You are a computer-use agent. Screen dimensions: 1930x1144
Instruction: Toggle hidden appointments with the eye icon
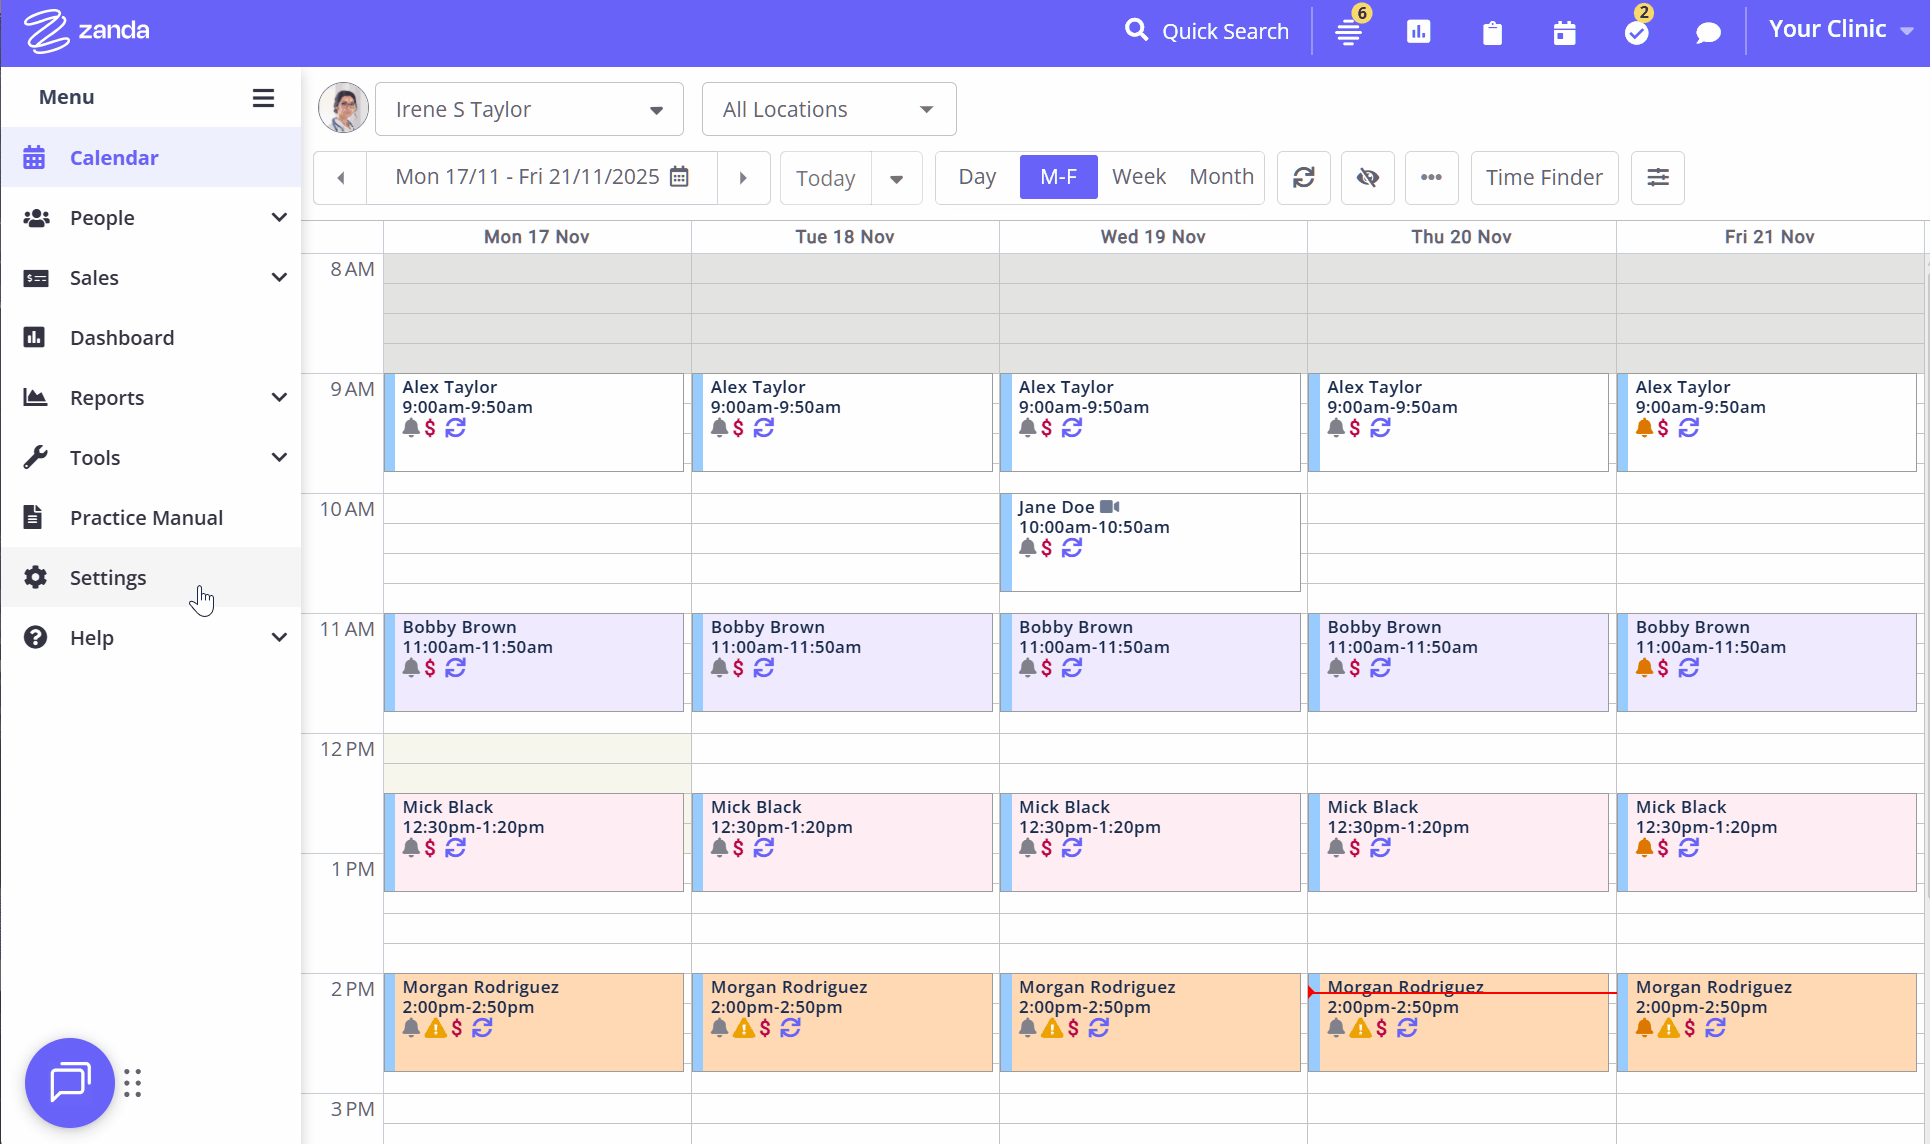click(x=1368, y=177)
